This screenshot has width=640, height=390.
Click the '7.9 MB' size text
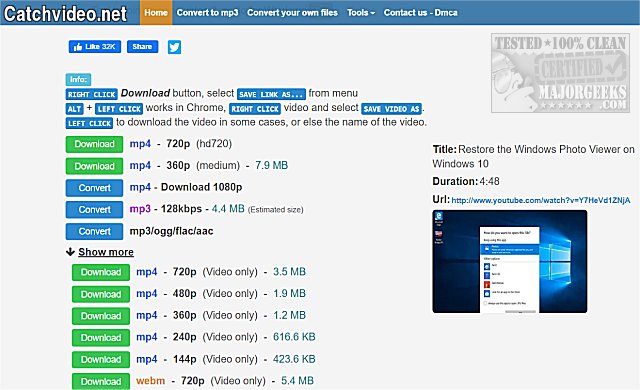coord(272,165)
